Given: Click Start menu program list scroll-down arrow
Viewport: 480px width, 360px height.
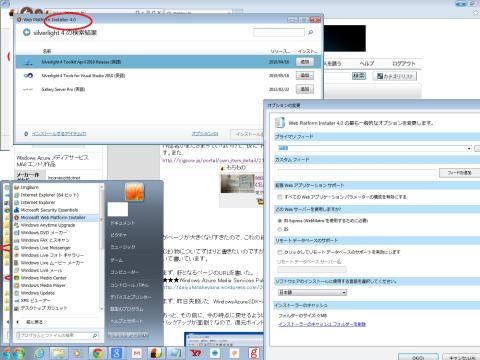Looking at the screenshot, I should tap(102, 309).
